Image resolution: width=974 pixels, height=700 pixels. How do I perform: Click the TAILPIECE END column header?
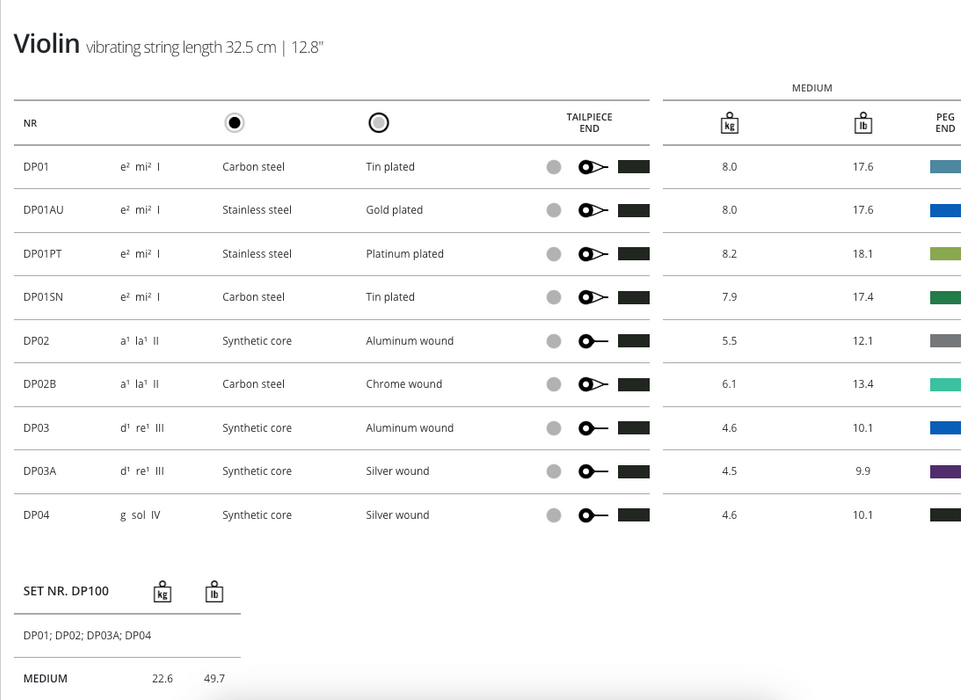(x=589, y=123)
